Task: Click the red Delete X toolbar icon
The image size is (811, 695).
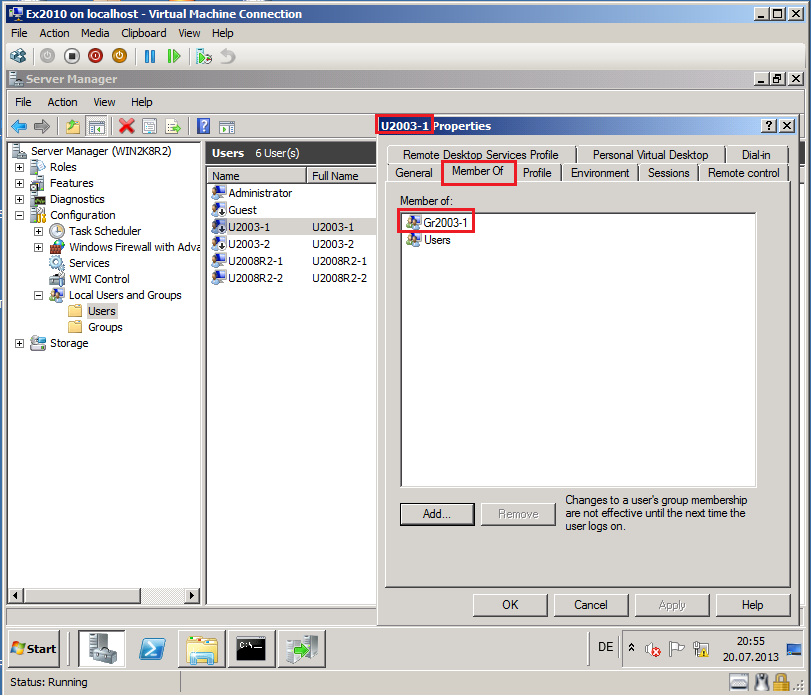Action: point(126,126)
